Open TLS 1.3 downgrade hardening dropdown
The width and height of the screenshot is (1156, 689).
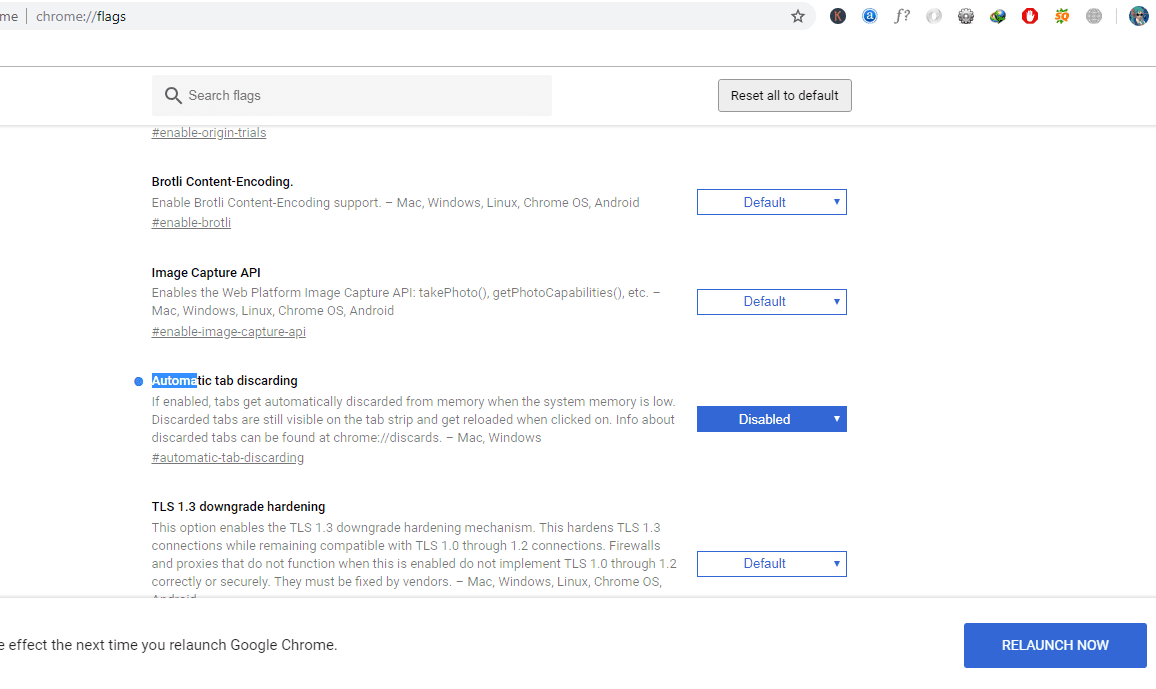tap(772, 564)
